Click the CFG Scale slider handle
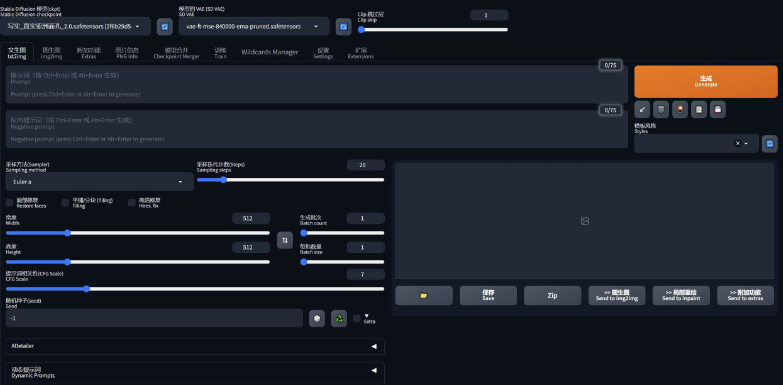The image size is (783, 385). tap(86, 289)
